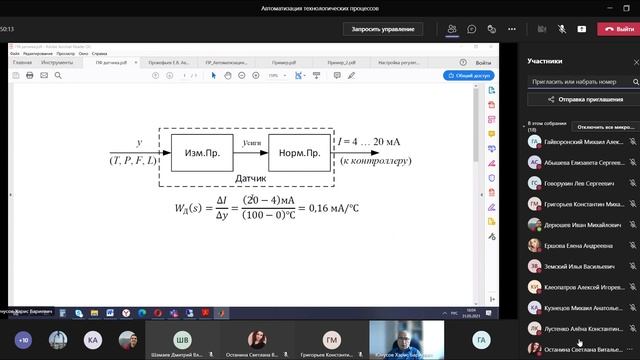The width and height of the screenshot is (640, 360).
Task: Click the Войти sign-in link in Acrobat
Action: [483, 62]
